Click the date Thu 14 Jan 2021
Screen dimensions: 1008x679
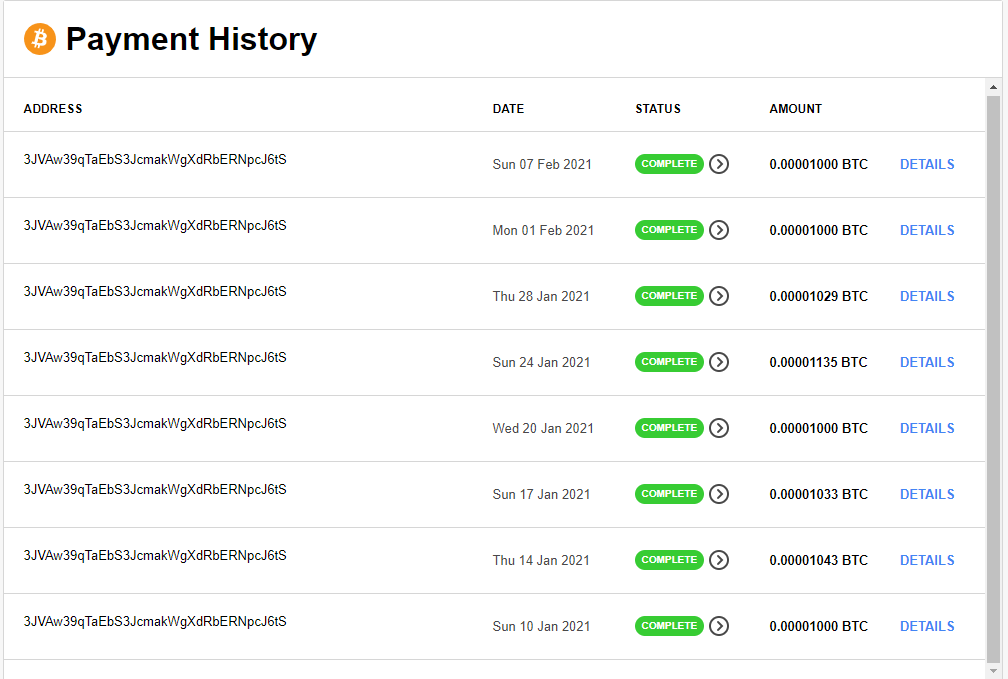tap(541, 561)
